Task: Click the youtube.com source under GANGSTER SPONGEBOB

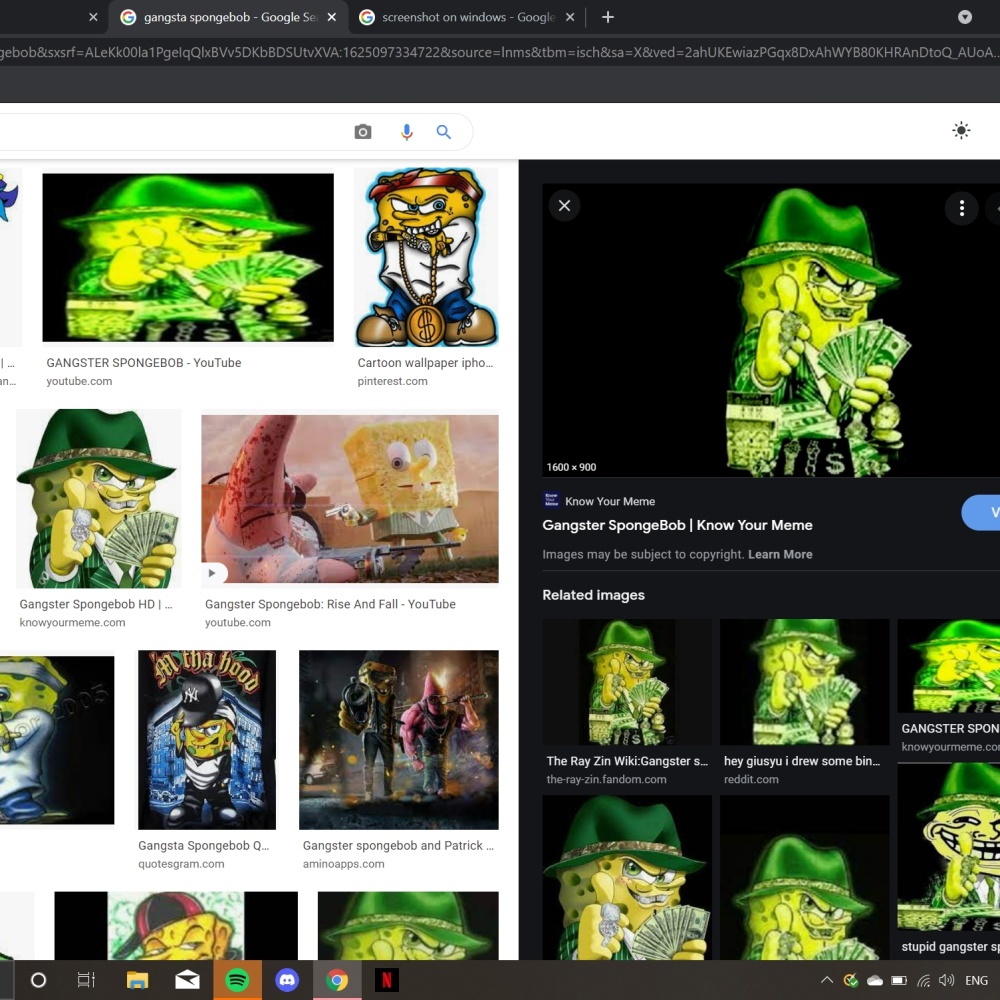Action: [x=79, y=381]
